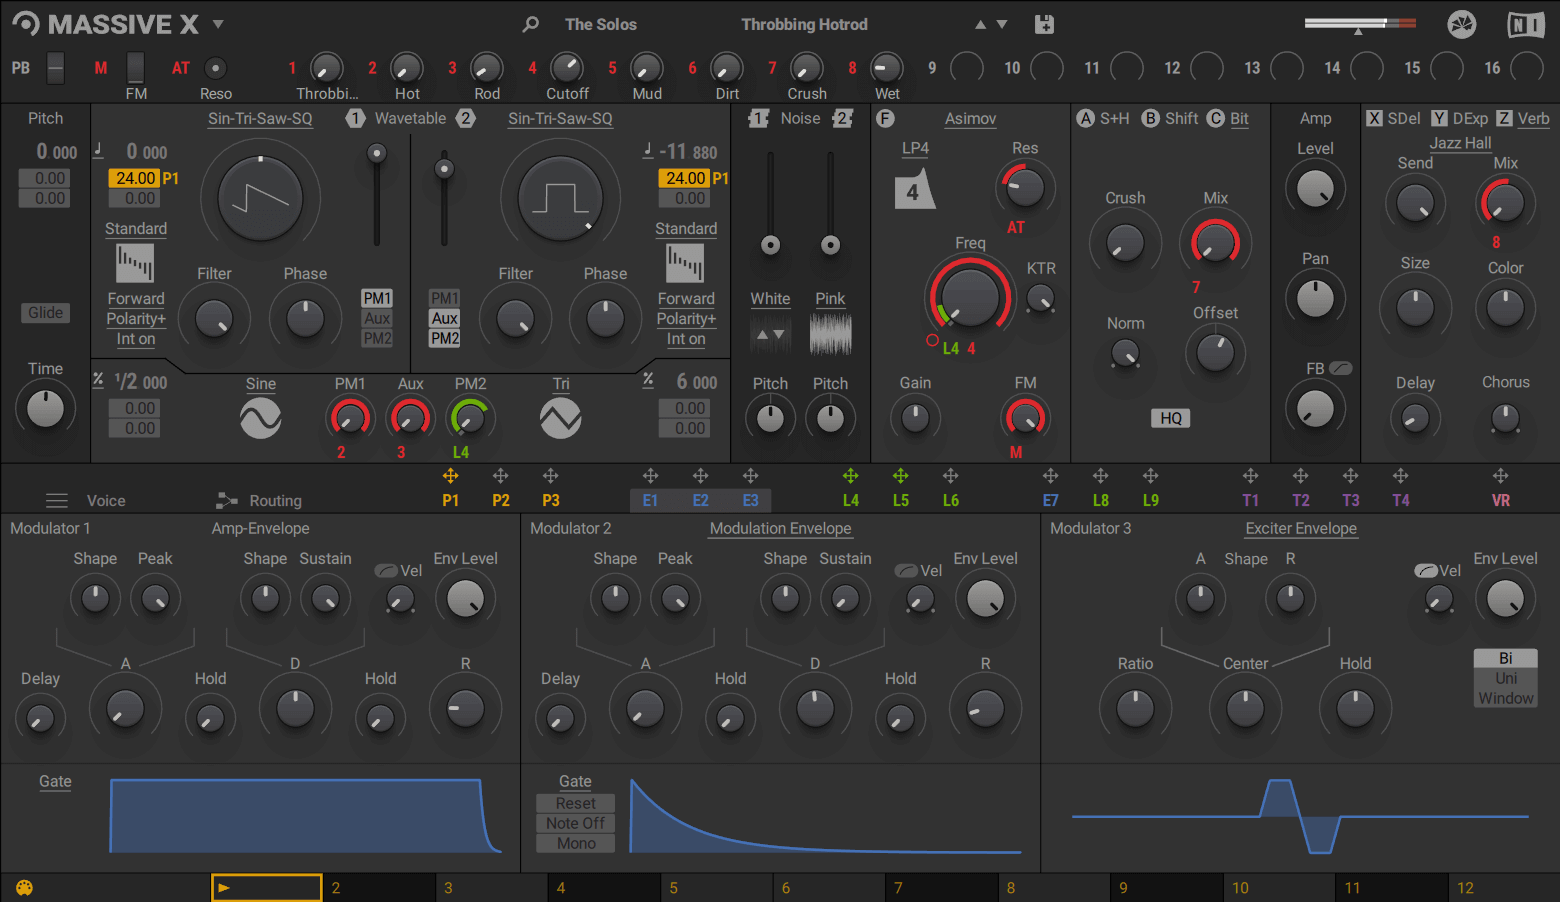Viewport: 1560px width, 902px height.
Task: Click the Reset button in Modulator 2
Action: click(574, 803)
